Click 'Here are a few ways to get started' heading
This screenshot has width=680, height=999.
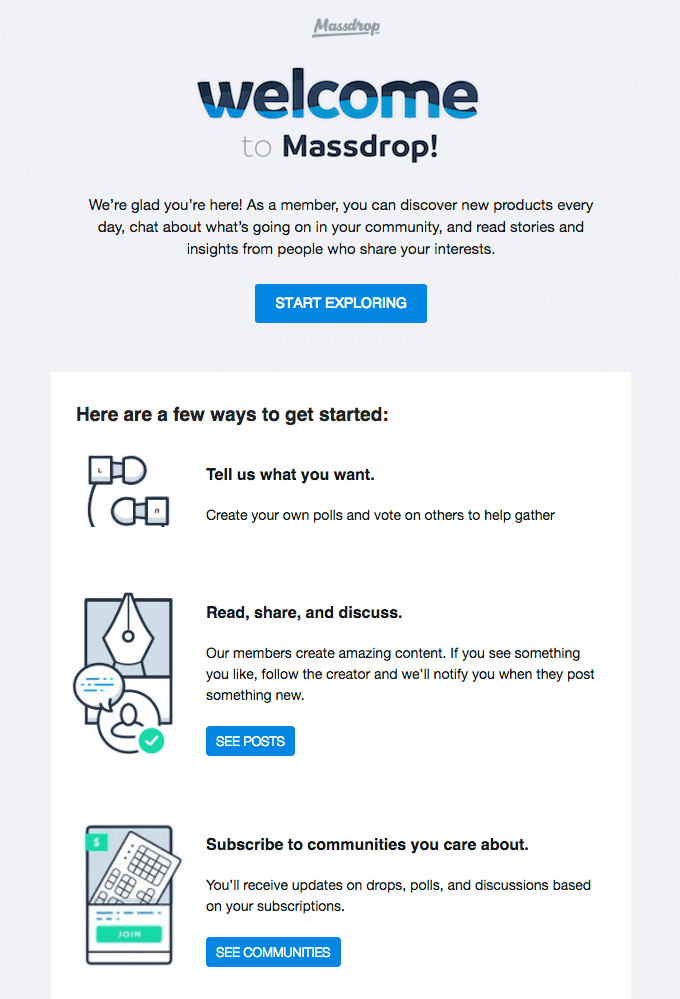tap(232, 415)
